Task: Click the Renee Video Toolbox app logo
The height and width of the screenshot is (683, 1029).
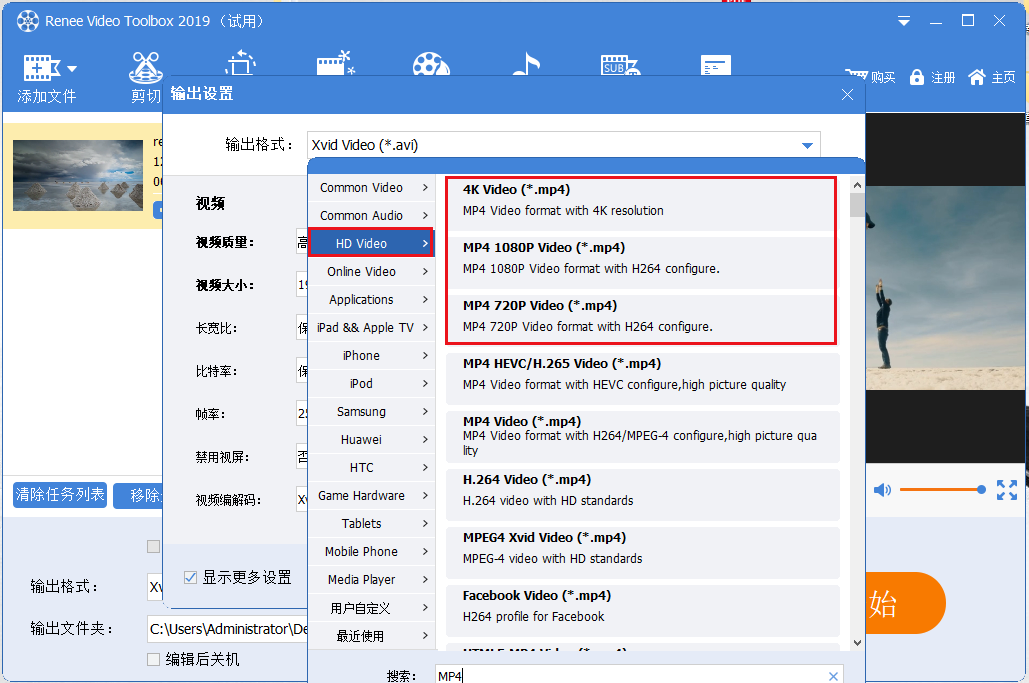Action: [x=28, y=21]
